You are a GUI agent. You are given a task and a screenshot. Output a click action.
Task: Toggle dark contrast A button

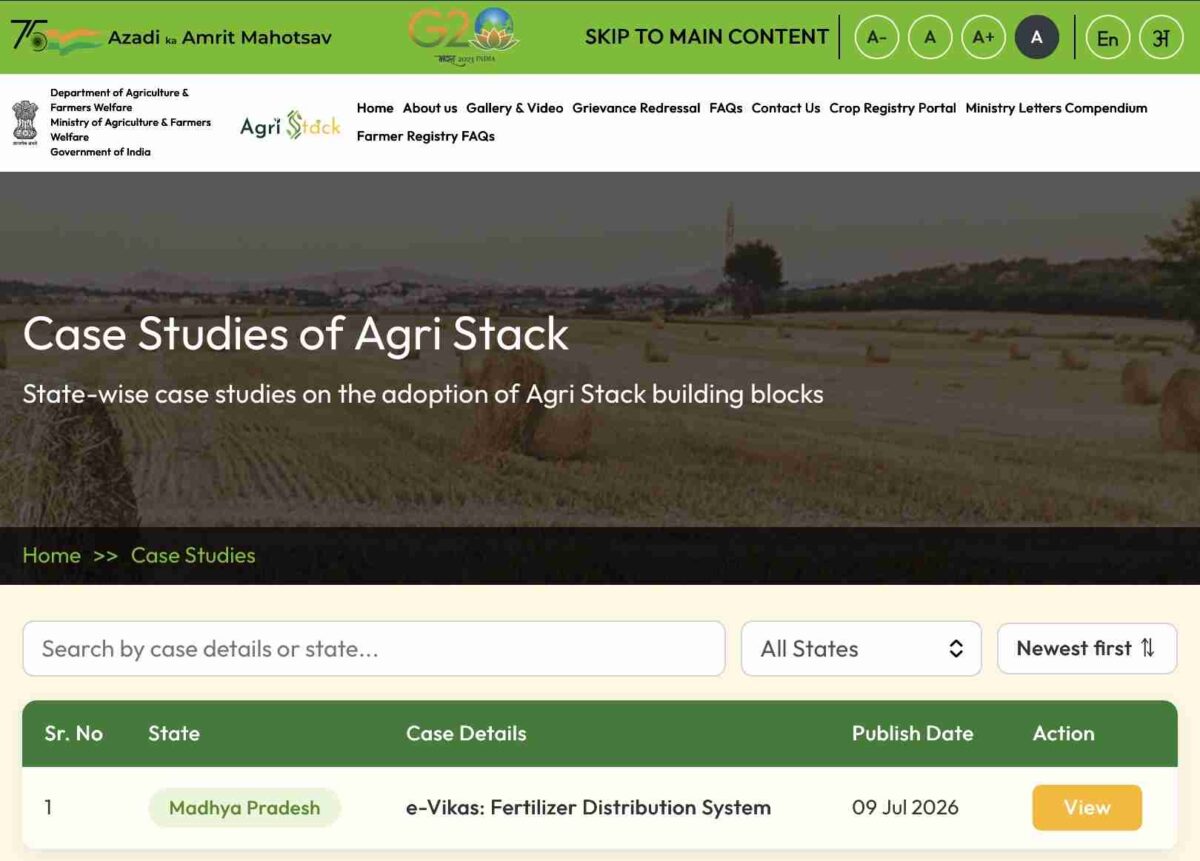(1037, 38)
